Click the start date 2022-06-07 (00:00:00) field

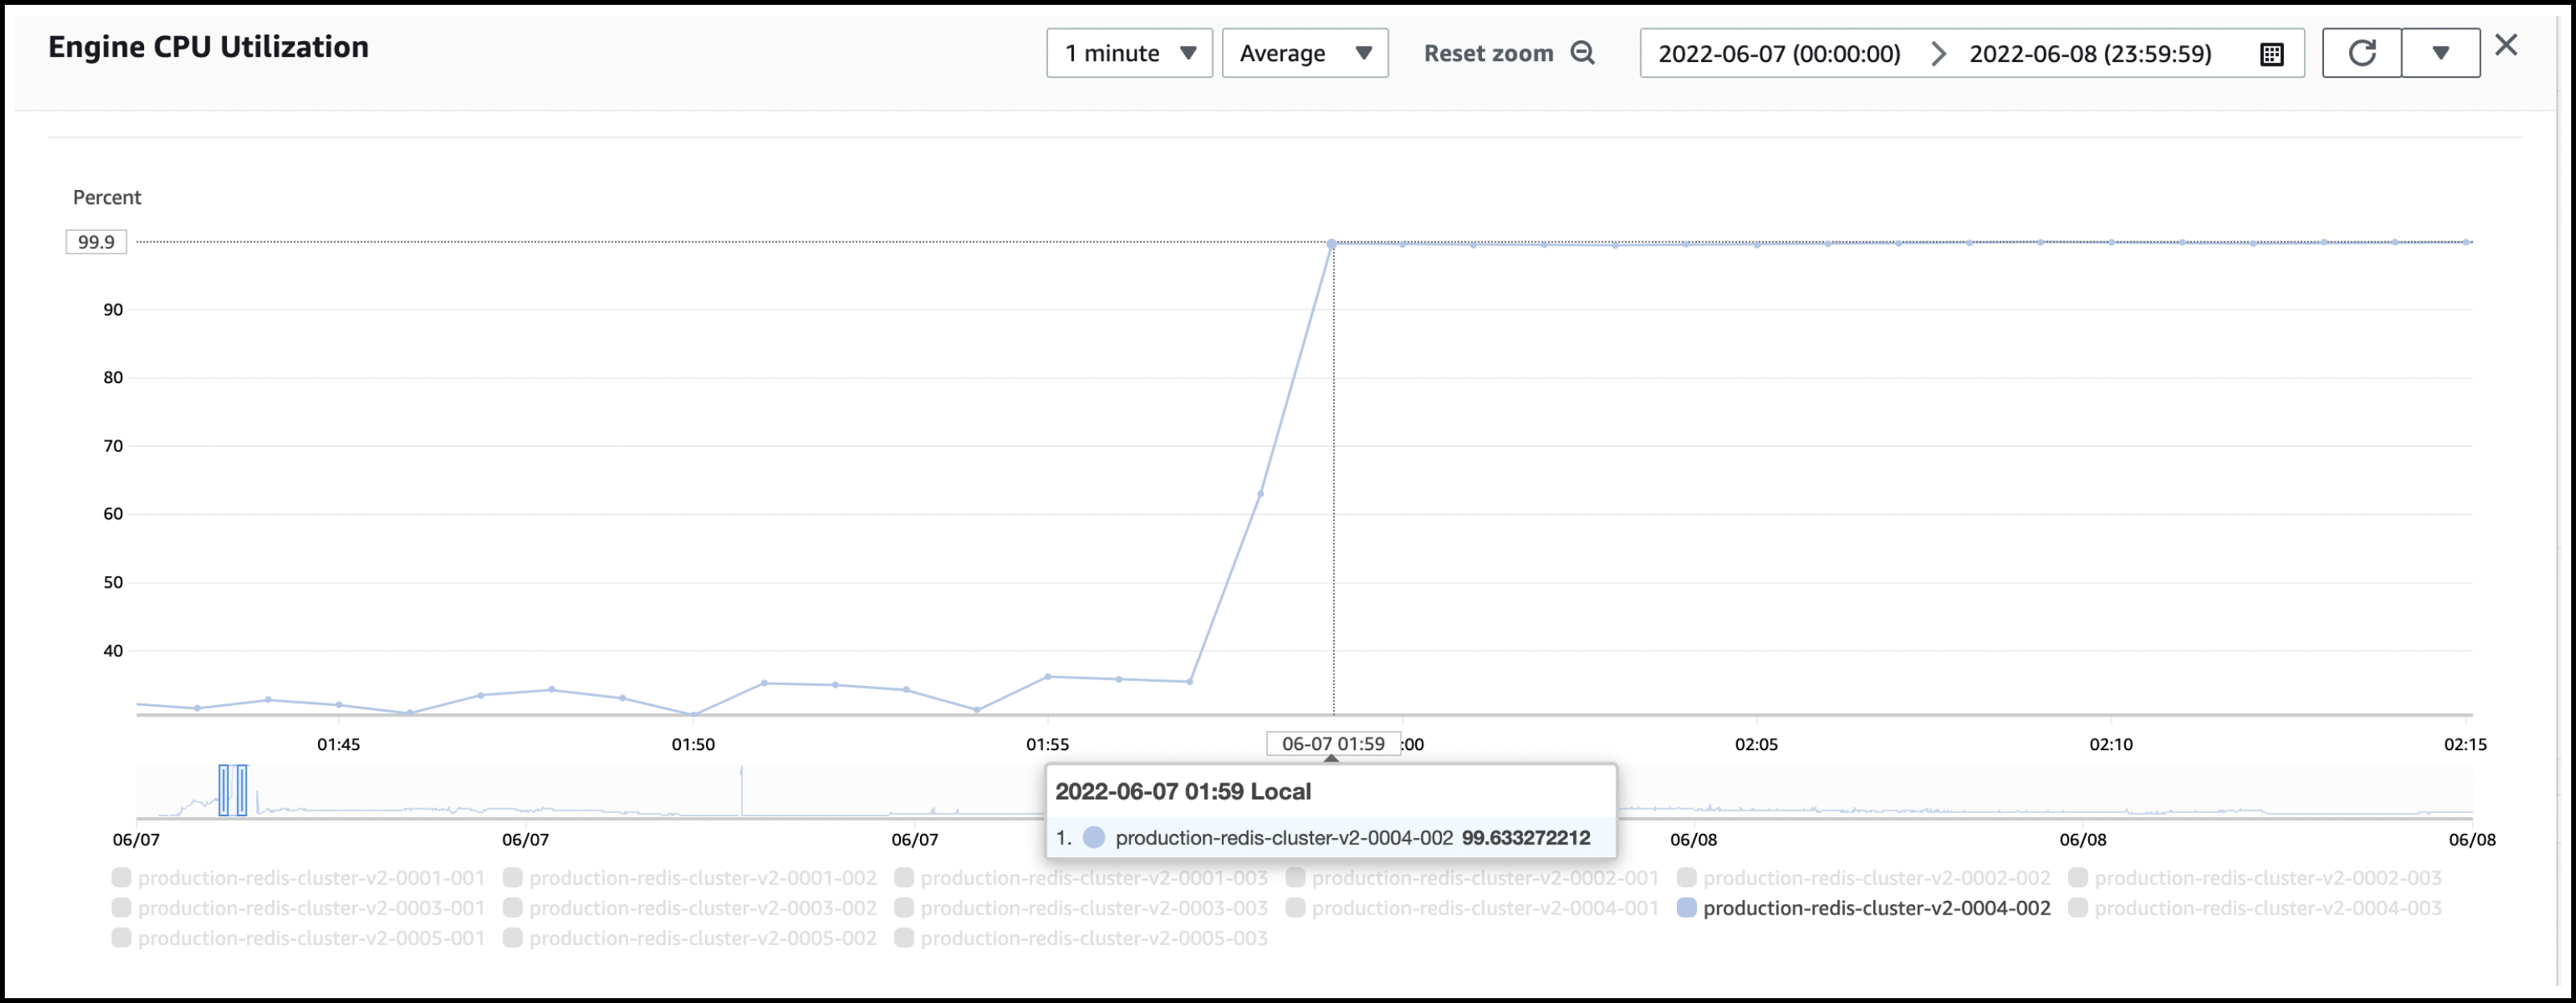point(1779,53)
